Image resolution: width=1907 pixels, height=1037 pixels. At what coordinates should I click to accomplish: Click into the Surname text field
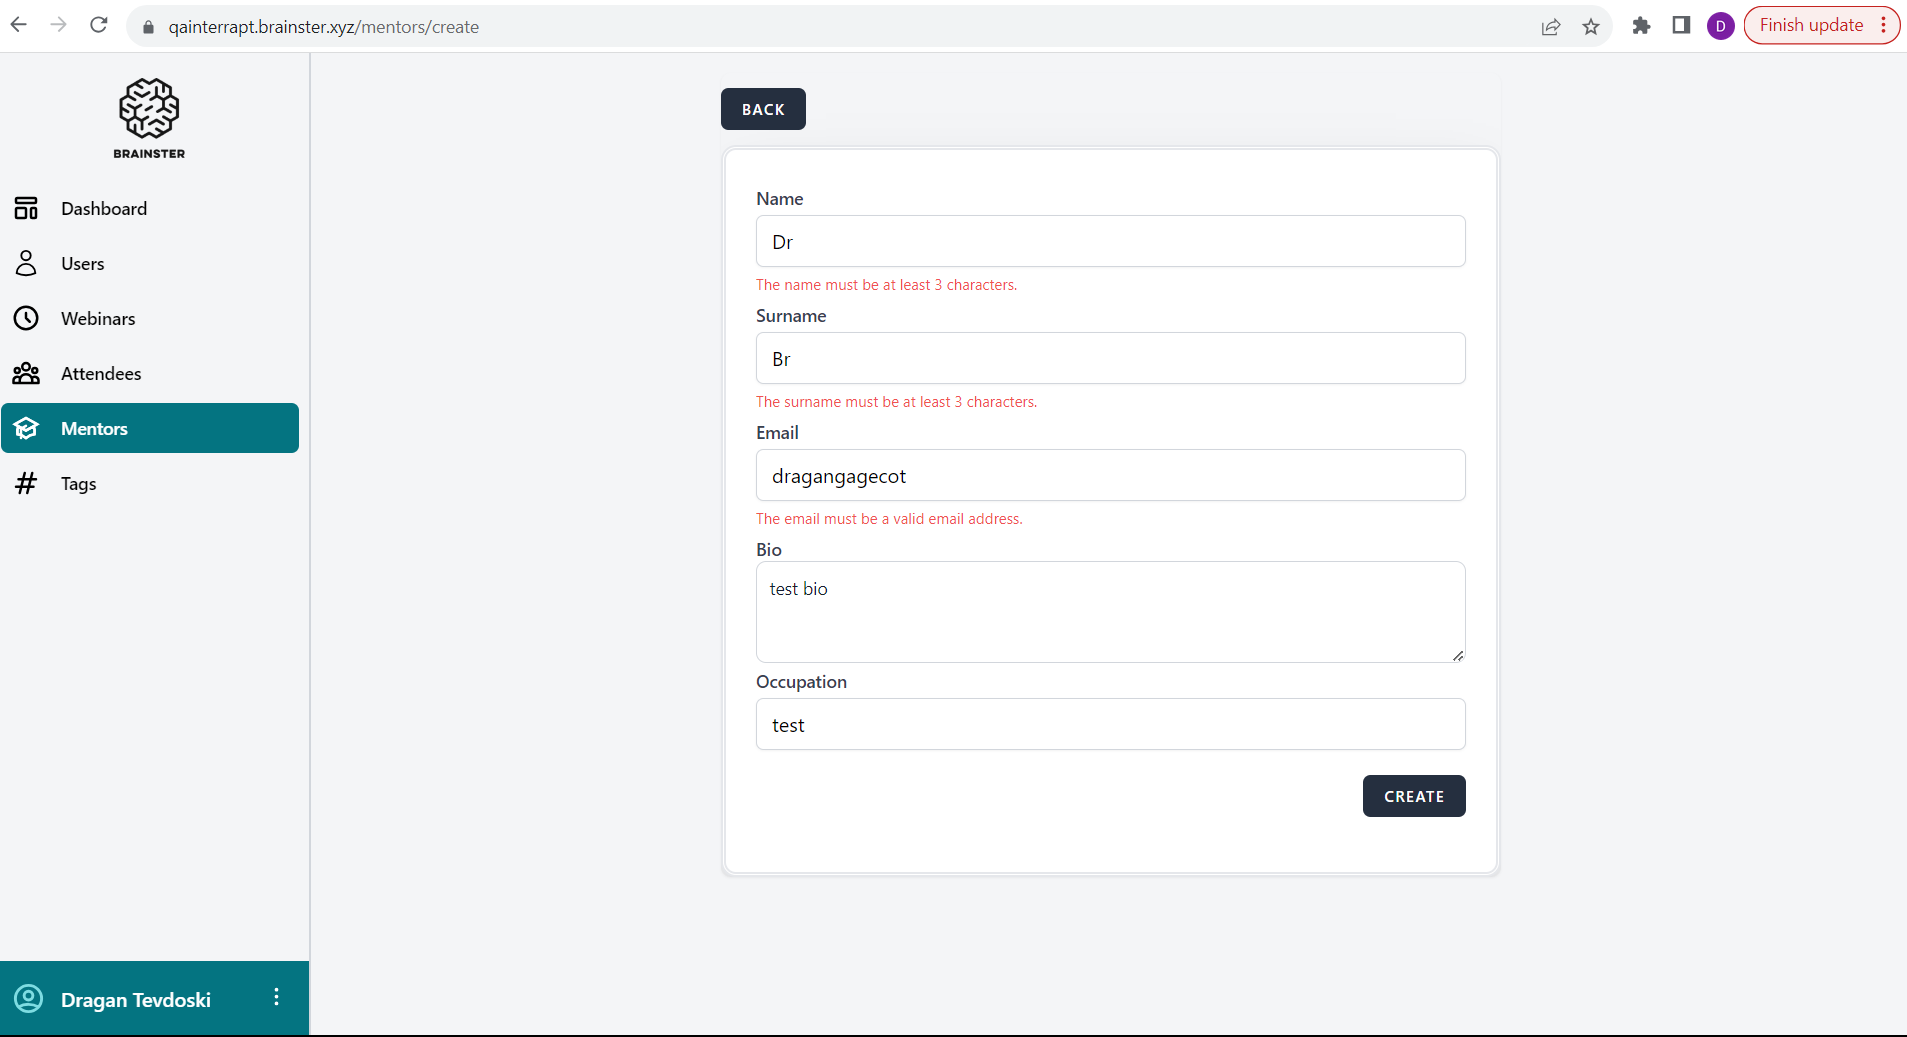pos(1110,358)
